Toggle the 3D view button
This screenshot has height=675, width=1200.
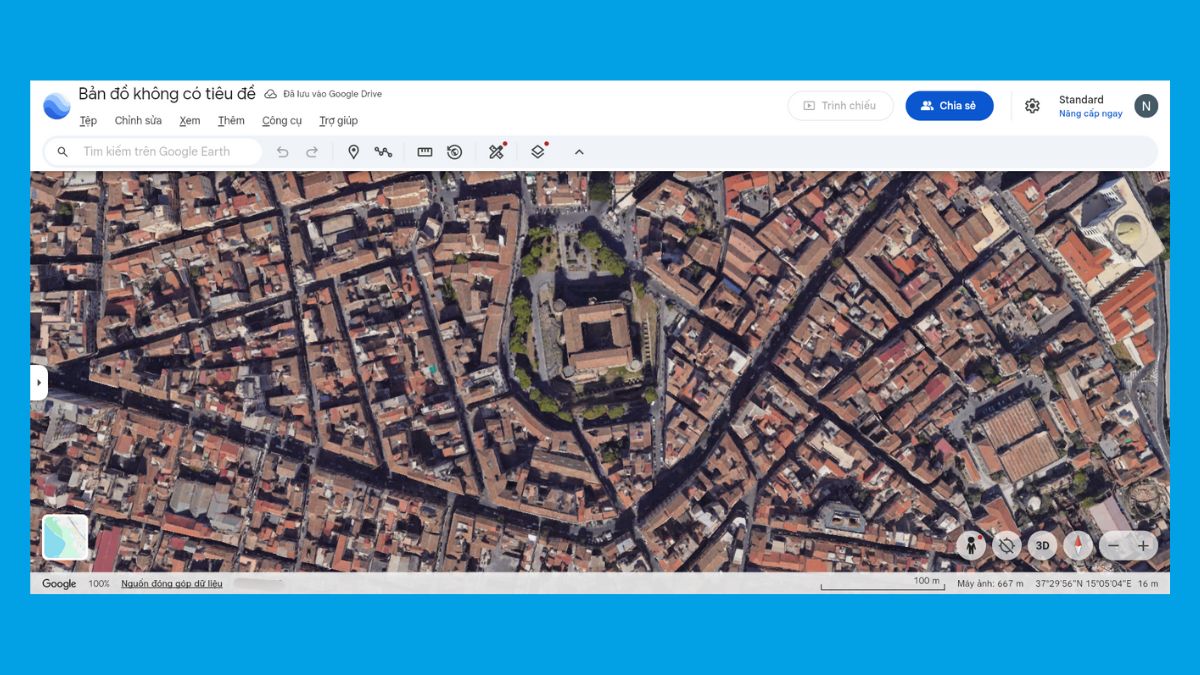(1042, 545)
